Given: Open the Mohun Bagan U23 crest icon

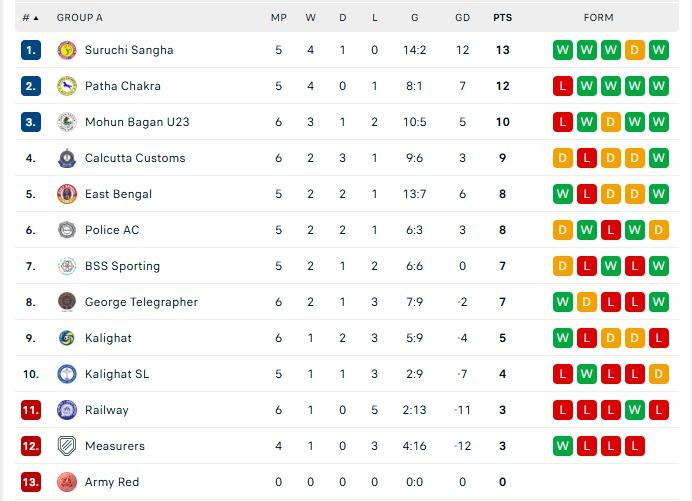Looking at the screenshot, I should pos(67,122).
